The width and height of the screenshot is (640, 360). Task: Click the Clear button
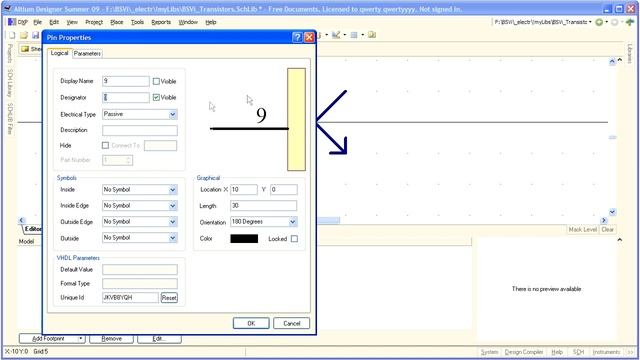point(607,229)
